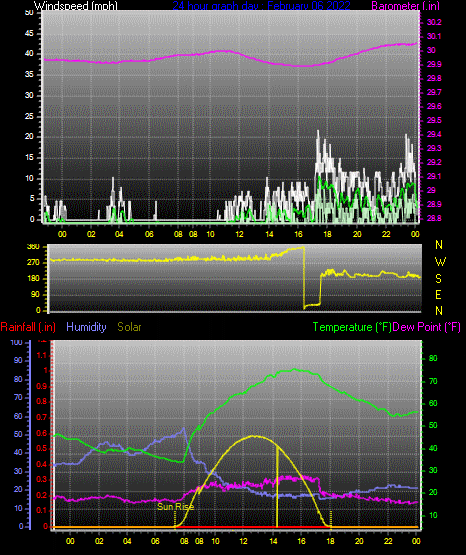Click the red 'Rainfall (.in)' legend label

coord(28,327)
